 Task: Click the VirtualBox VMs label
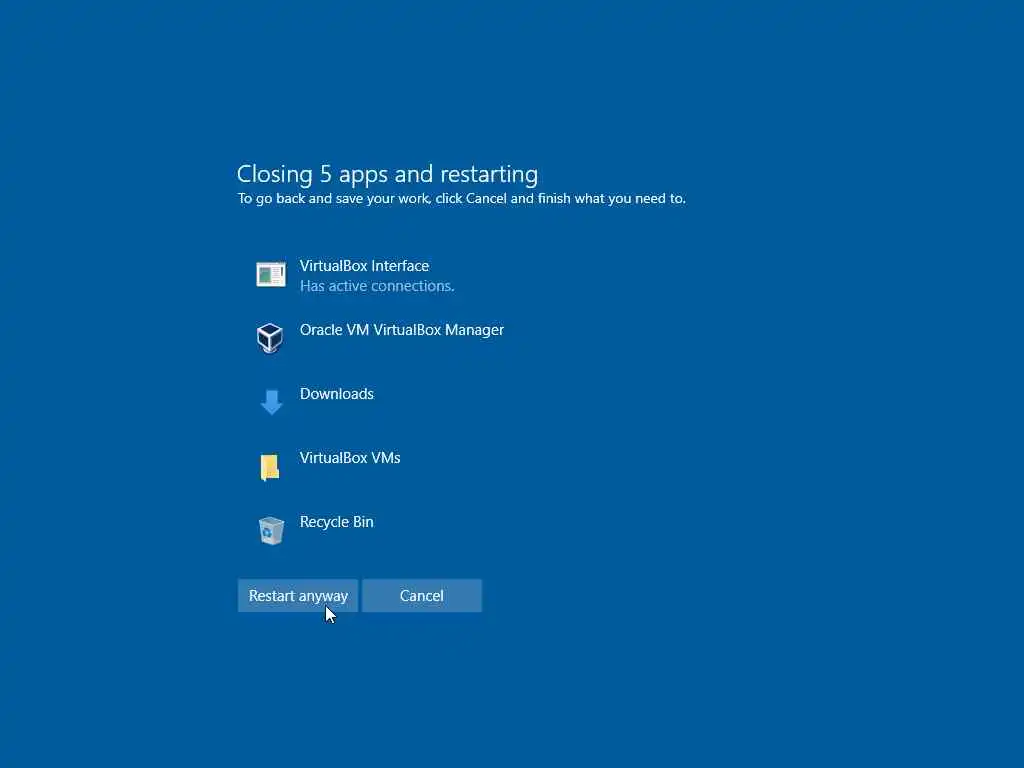[x=350, y=458]
